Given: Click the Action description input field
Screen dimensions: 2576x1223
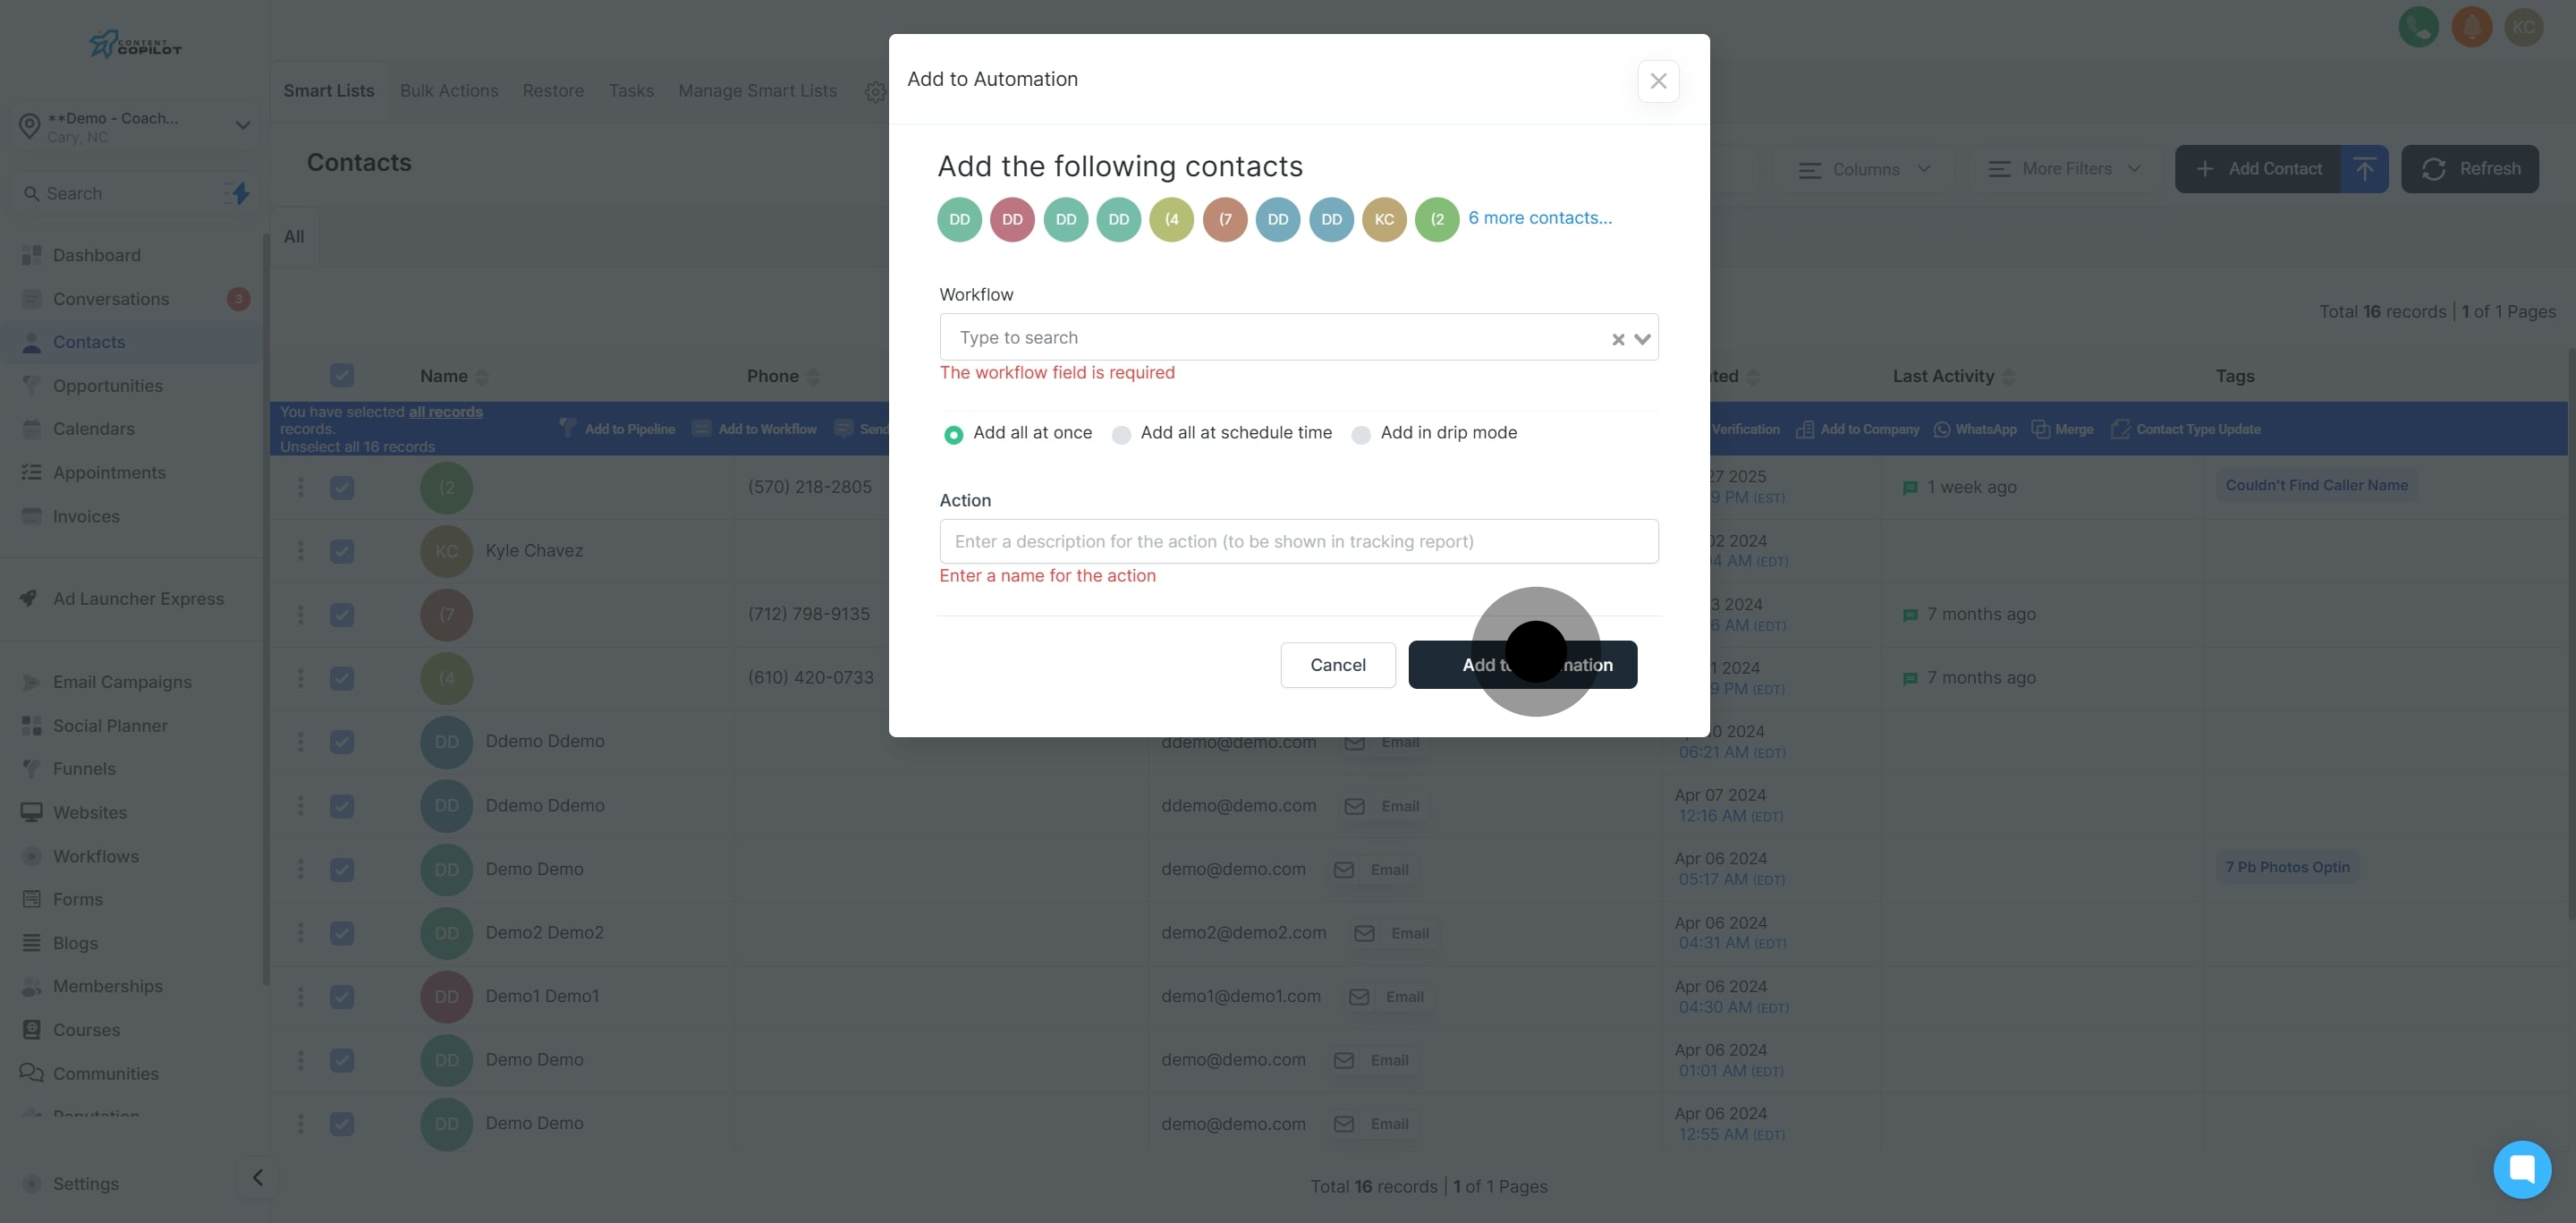Looking at the screenshot, I should (1298, 541).
